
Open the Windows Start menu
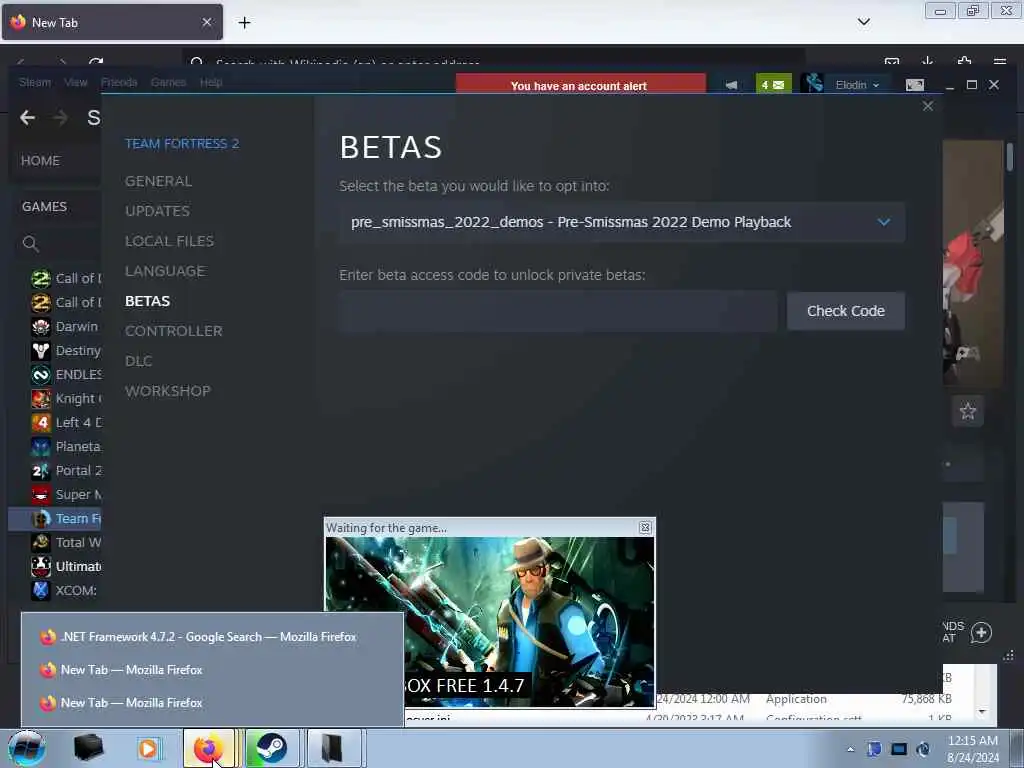pos(26,748)
